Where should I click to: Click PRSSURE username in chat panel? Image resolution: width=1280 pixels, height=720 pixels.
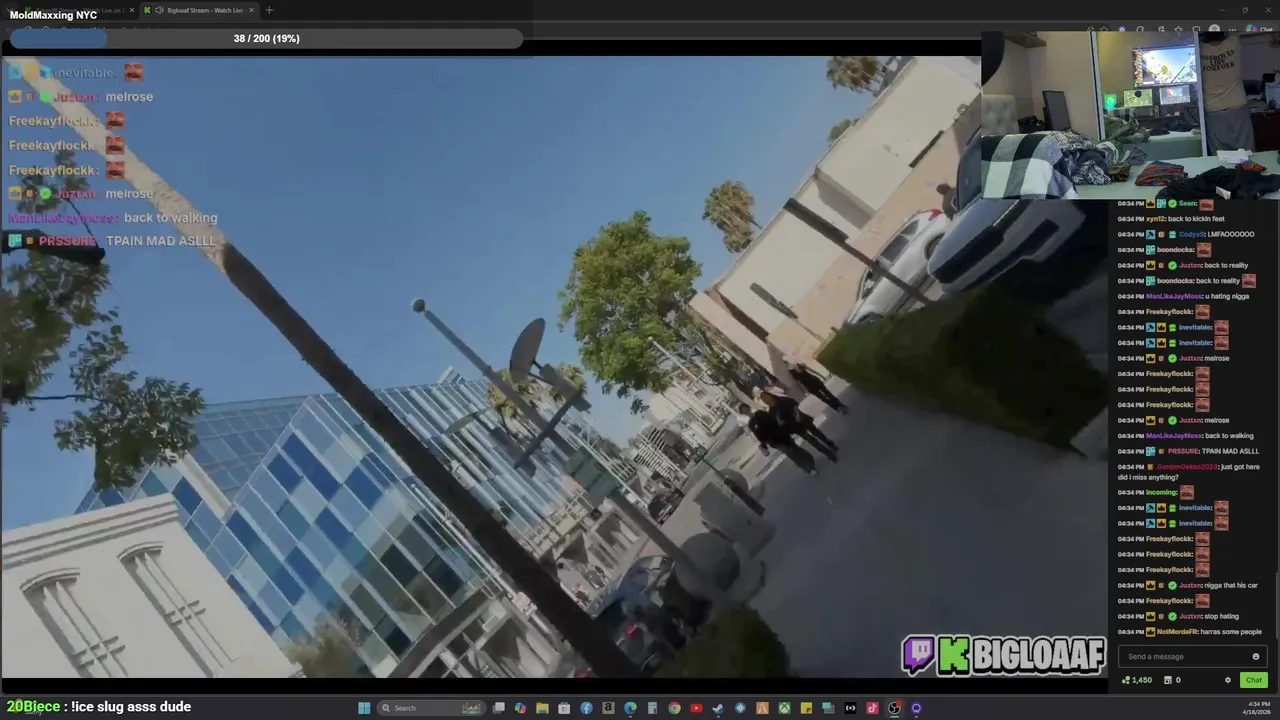(1183, 451)
